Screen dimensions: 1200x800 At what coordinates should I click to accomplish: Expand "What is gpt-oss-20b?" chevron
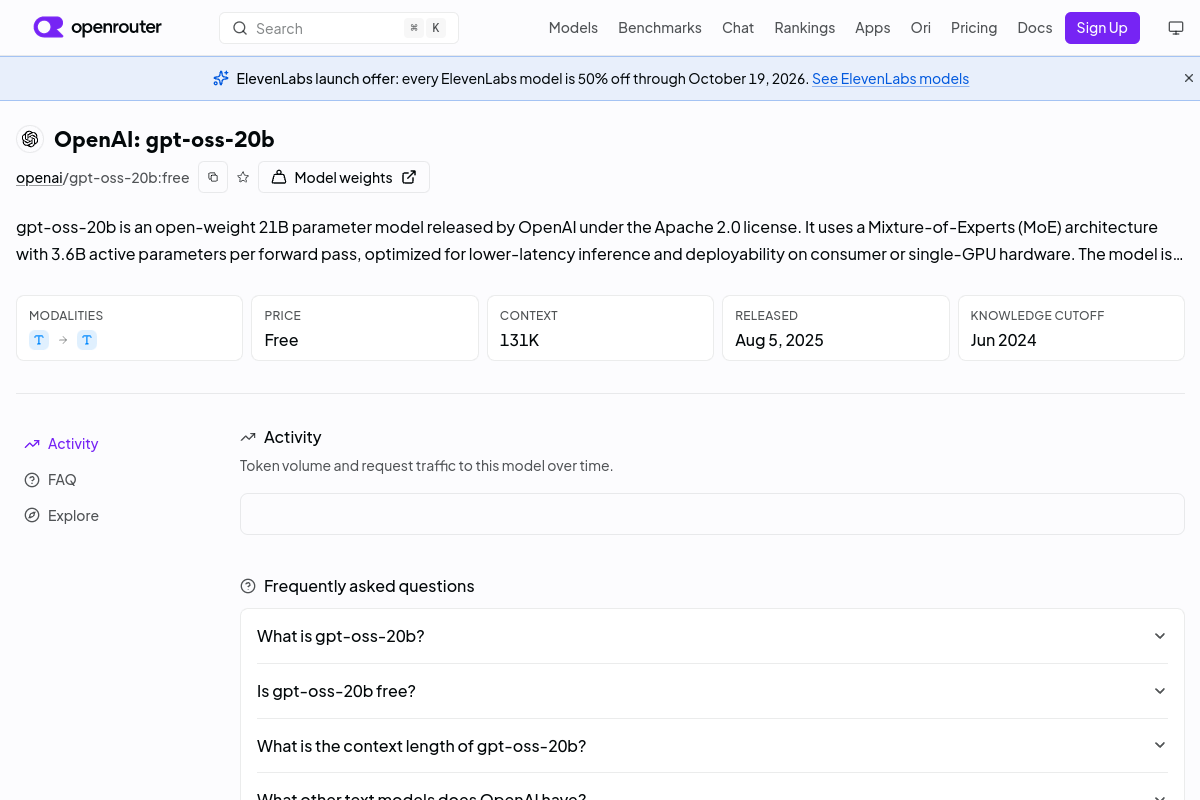coord(1160,636)
